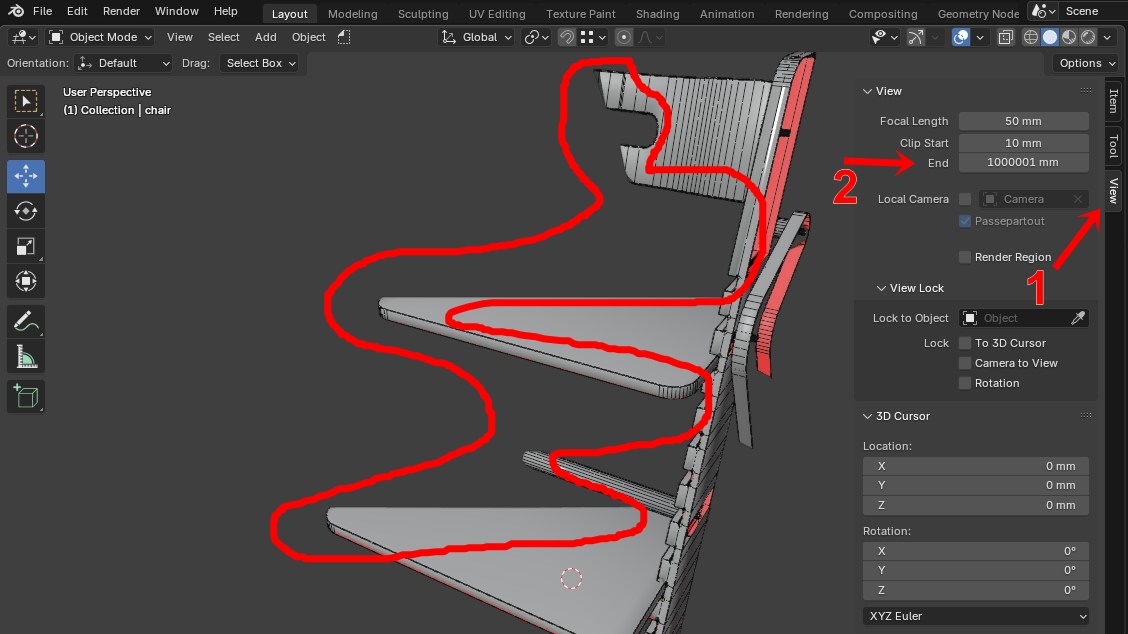This screenshot has height=634, width=1128.
Task: Enable Camera to View lock
Action: point(965,363)
